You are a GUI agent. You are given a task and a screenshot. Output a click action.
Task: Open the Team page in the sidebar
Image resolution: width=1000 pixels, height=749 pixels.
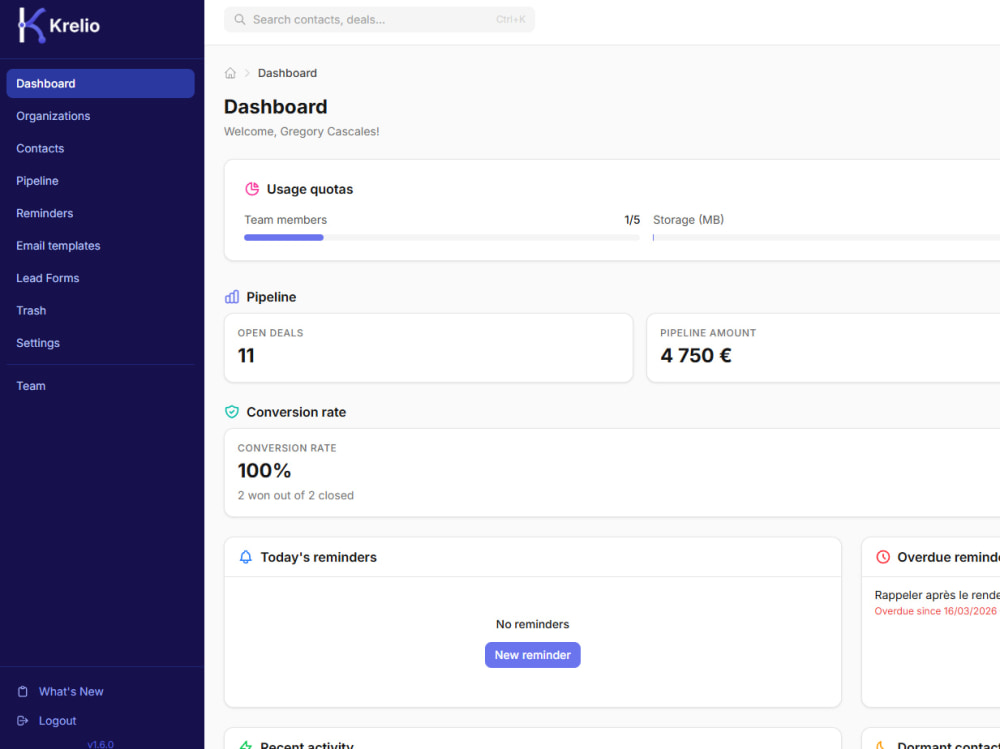(x=100, y=386)
